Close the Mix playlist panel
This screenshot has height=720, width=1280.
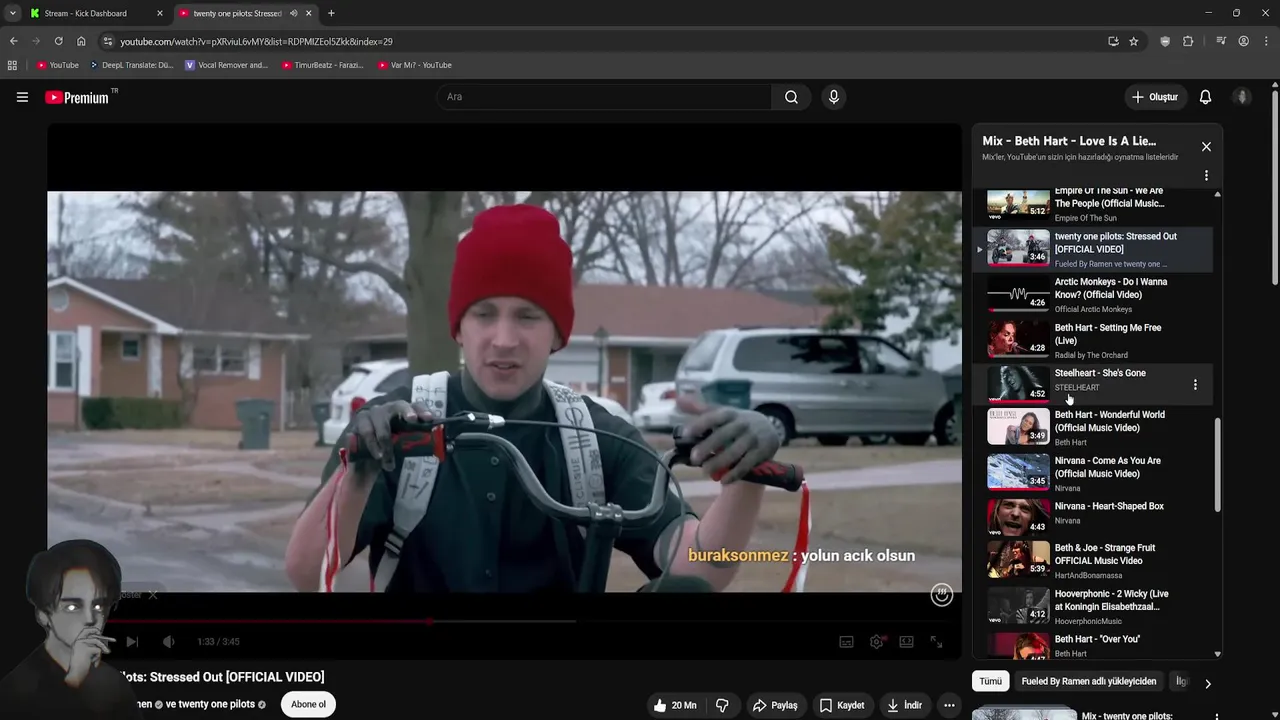tap(1206, 147)
